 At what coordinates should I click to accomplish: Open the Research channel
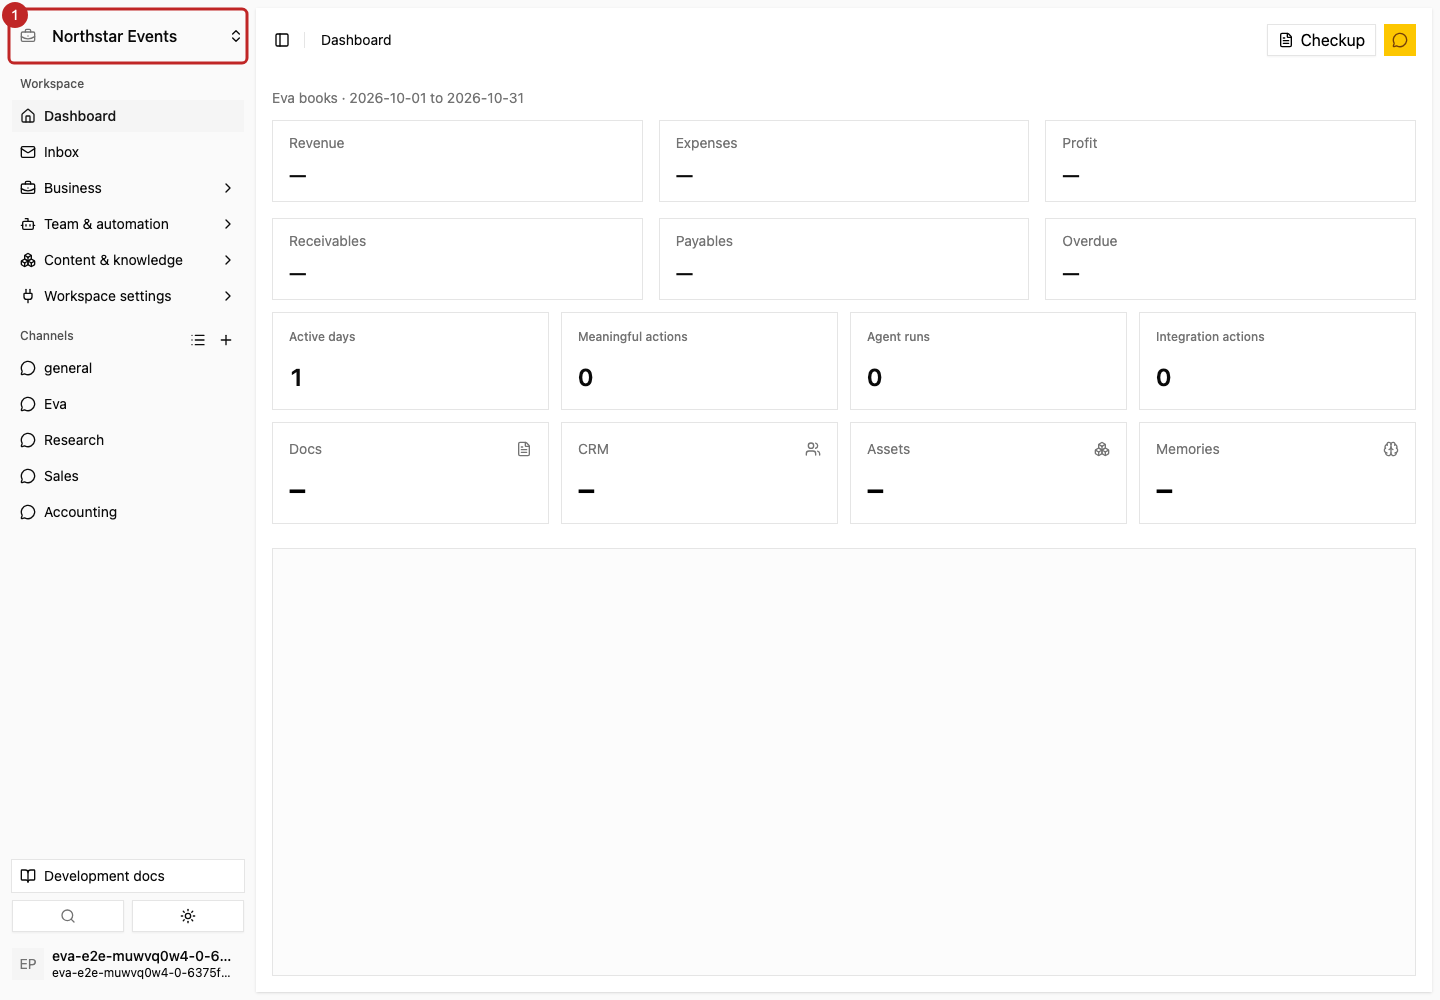(x=128, y=440)
